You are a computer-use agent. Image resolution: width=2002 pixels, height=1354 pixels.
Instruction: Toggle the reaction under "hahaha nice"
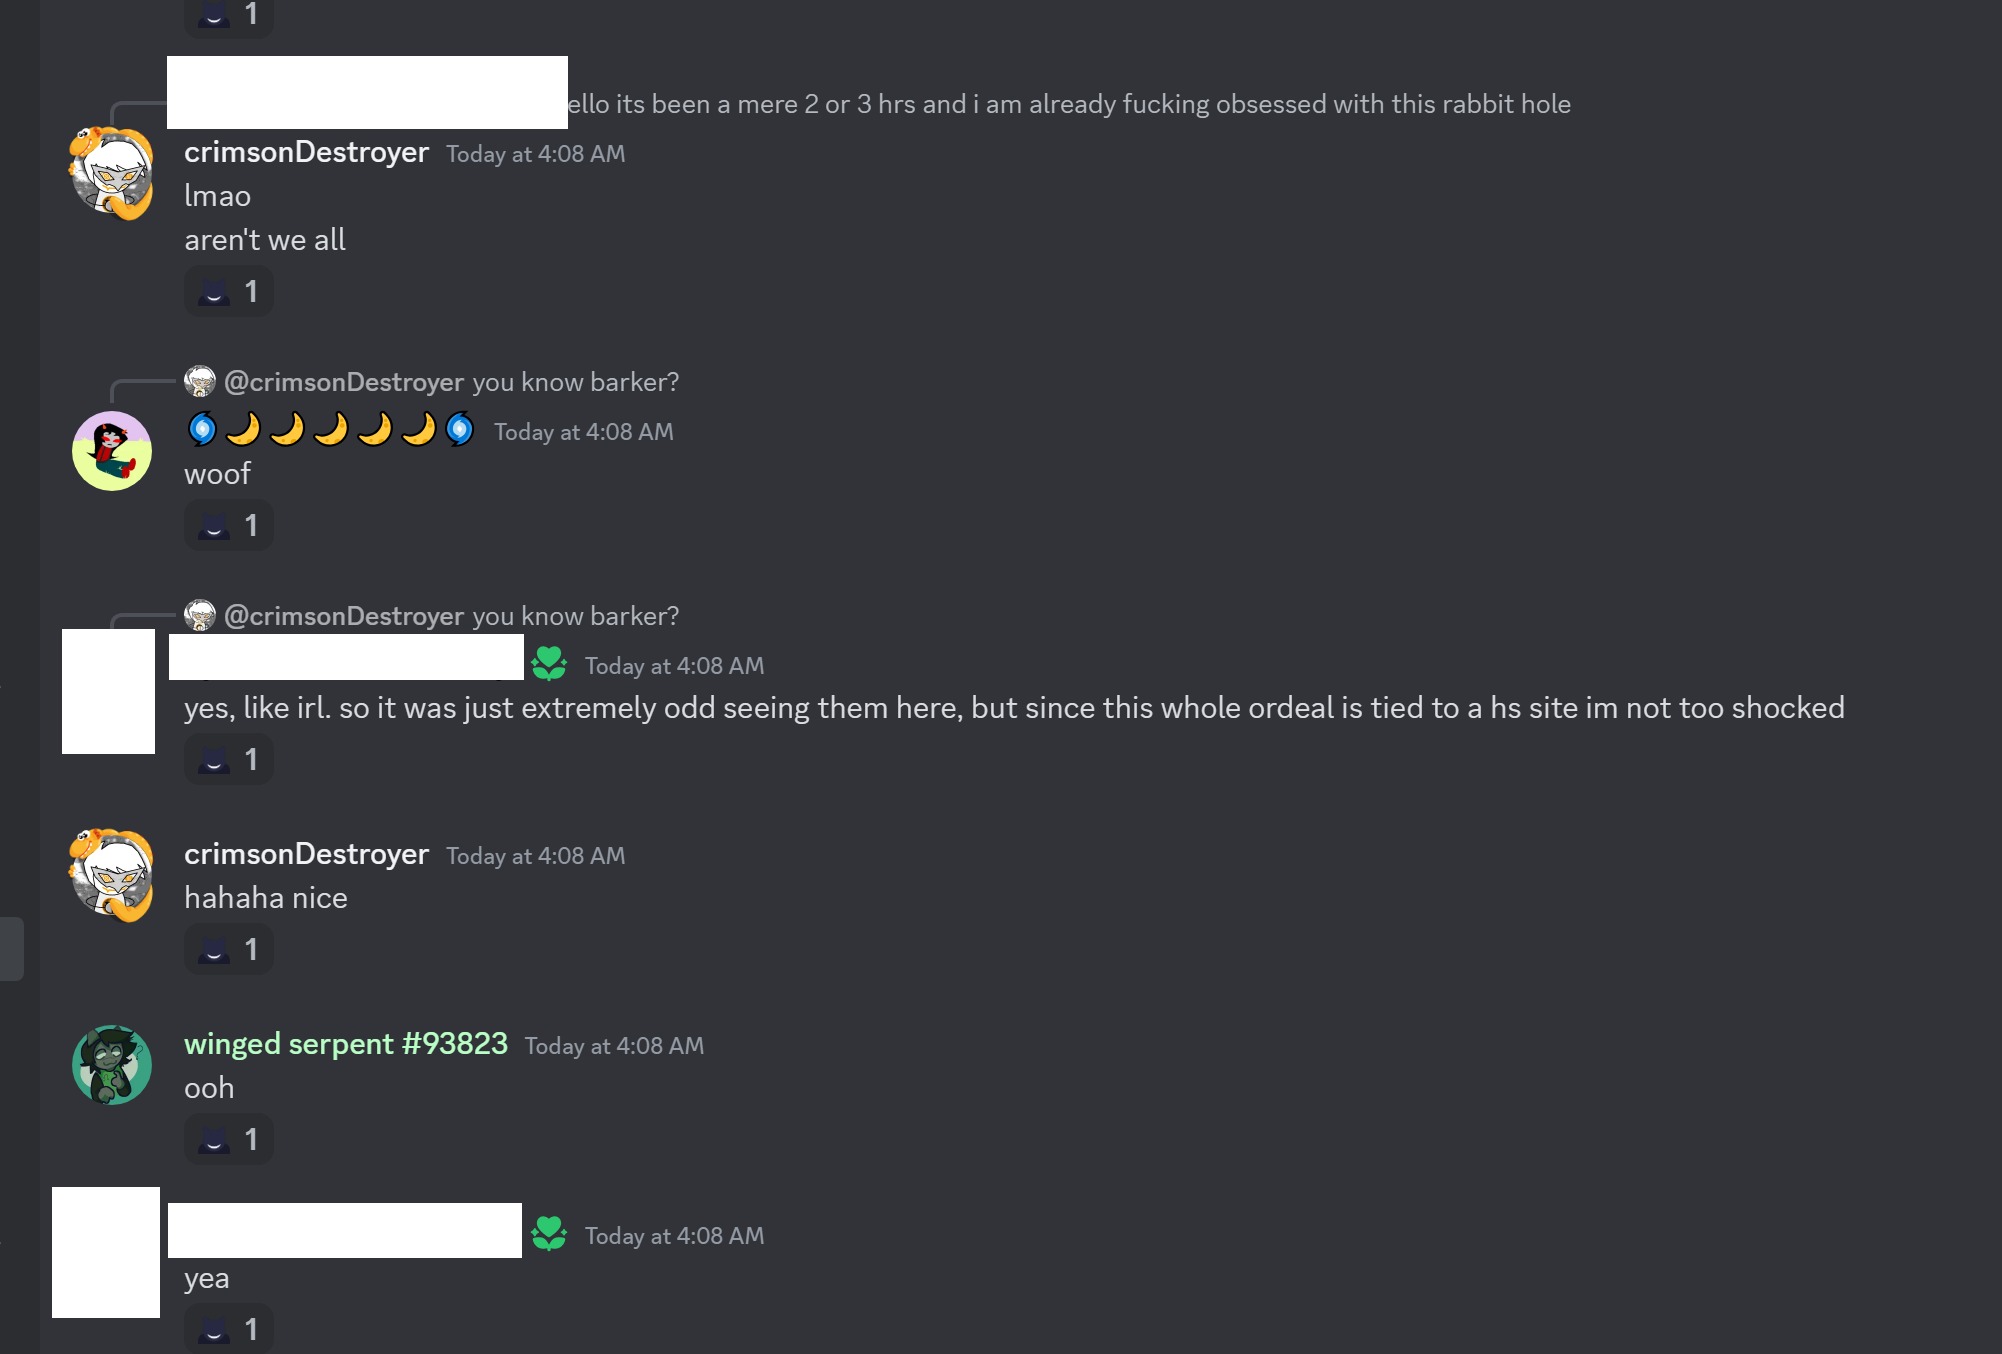(x=229, y=950)
